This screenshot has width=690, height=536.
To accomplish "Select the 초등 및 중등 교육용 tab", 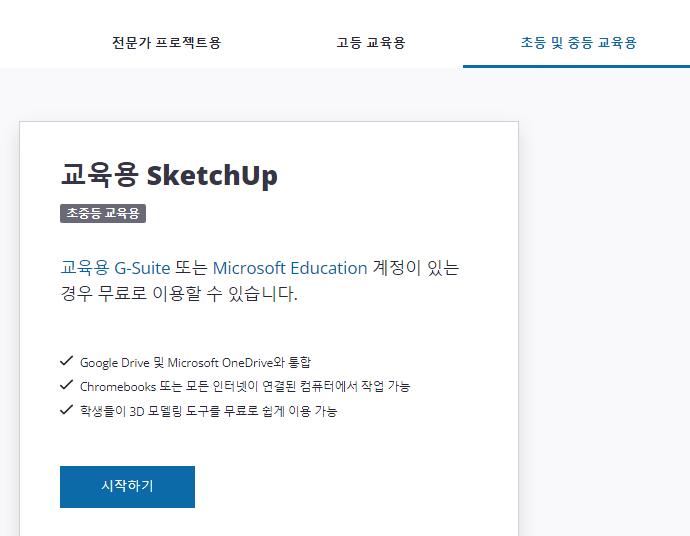I will point(578,43).
